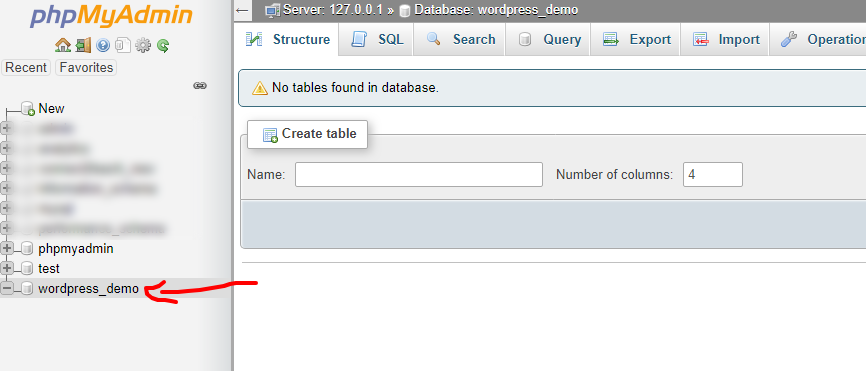Collapse top panel with left arrow
The width and height of the screenshot is (866, 371).
241,10
